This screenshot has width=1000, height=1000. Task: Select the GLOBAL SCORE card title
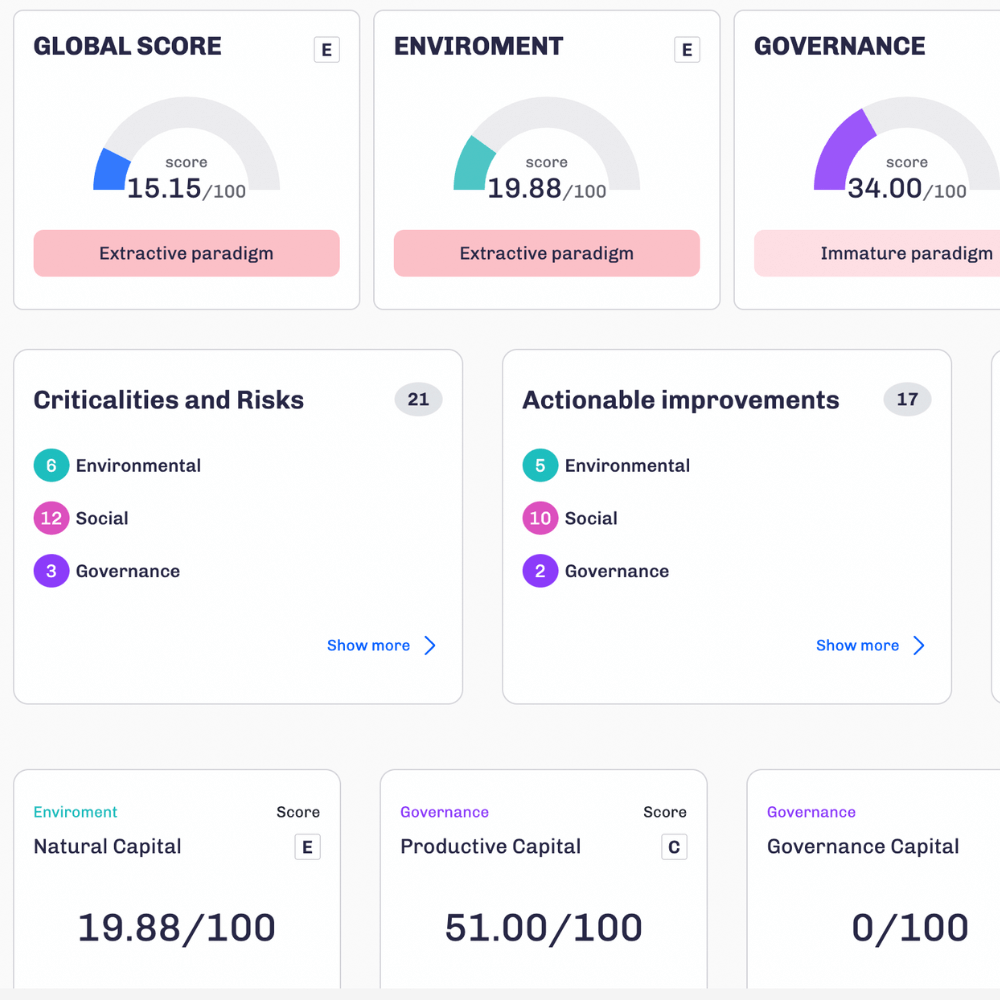click(x=128, y=47)
